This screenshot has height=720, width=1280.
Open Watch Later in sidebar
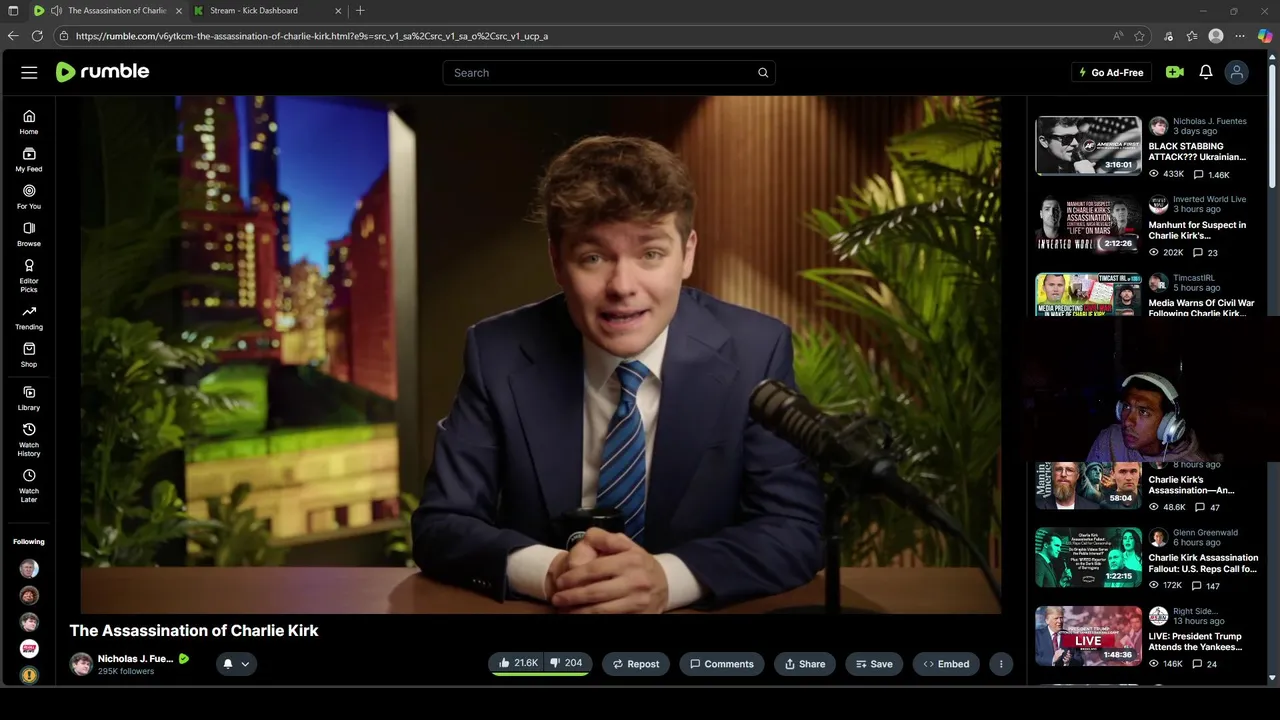29,485
